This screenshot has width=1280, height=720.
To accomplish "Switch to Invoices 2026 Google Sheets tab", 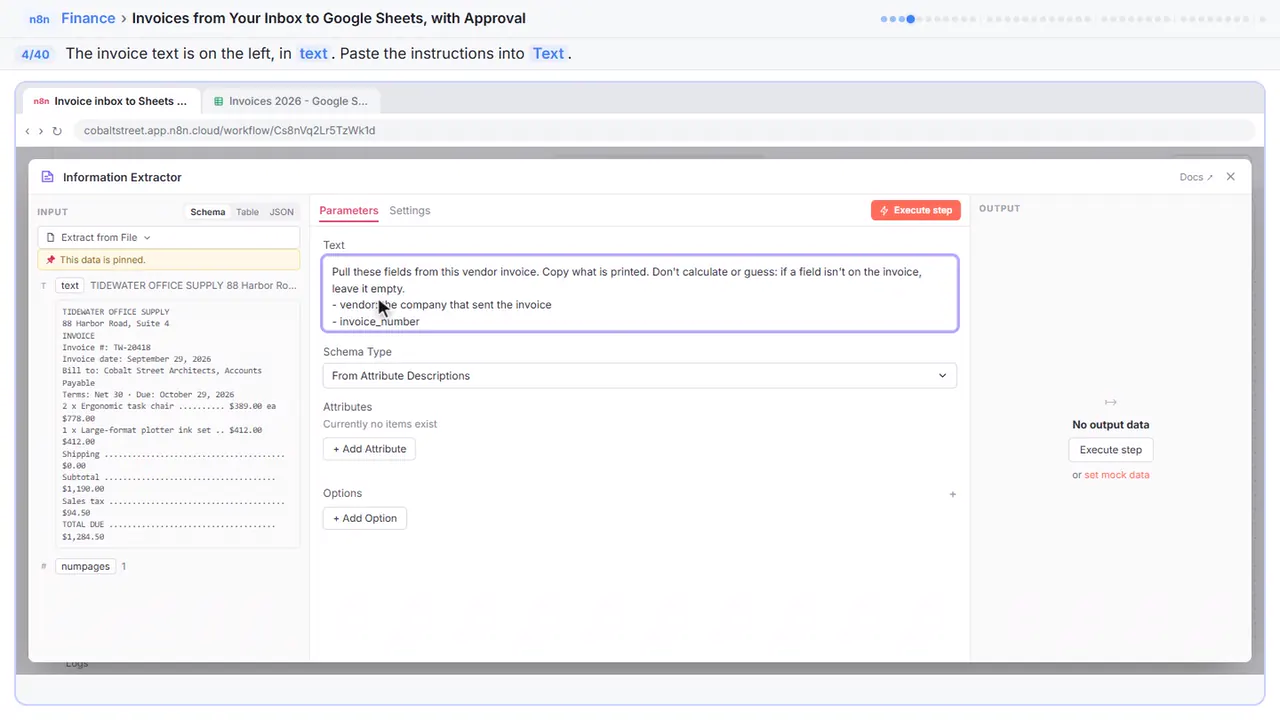I will 291,101.
